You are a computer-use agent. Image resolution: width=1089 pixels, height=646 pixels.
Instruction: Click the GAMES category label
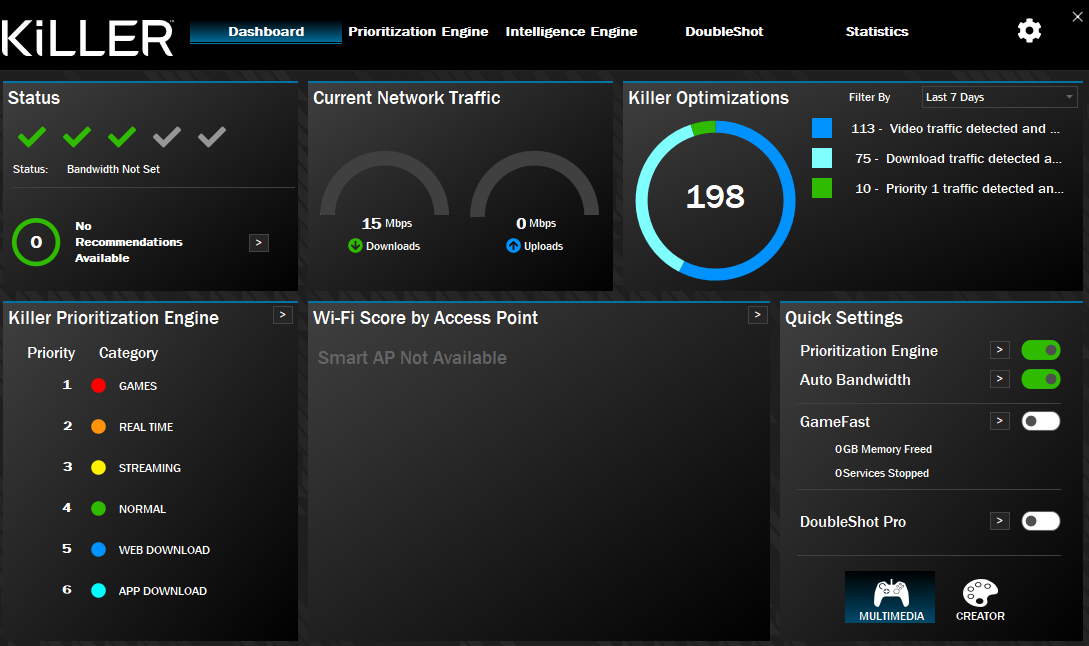point(138,386)
